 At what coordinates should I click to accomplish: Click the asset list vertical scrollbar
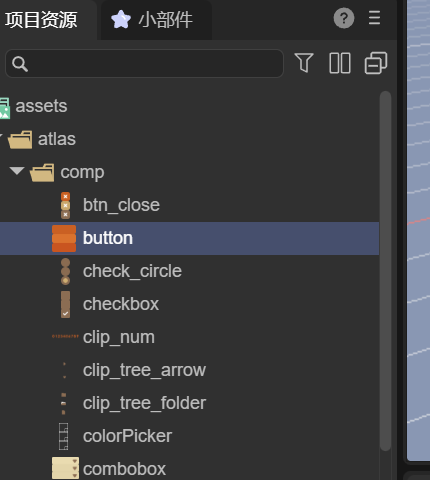point(385,271)
